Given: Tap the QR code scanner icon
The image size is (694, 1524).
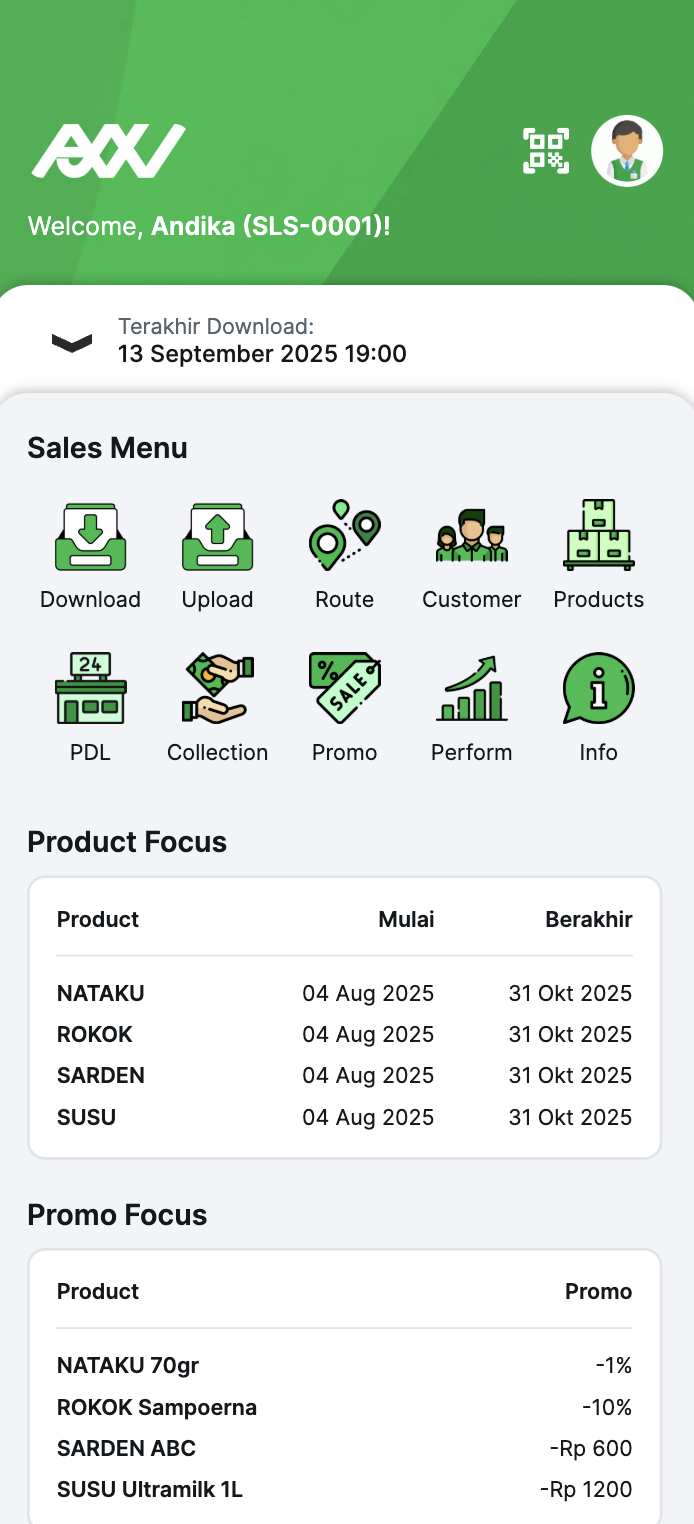Looking at the screenshot, I should point(546,151).
